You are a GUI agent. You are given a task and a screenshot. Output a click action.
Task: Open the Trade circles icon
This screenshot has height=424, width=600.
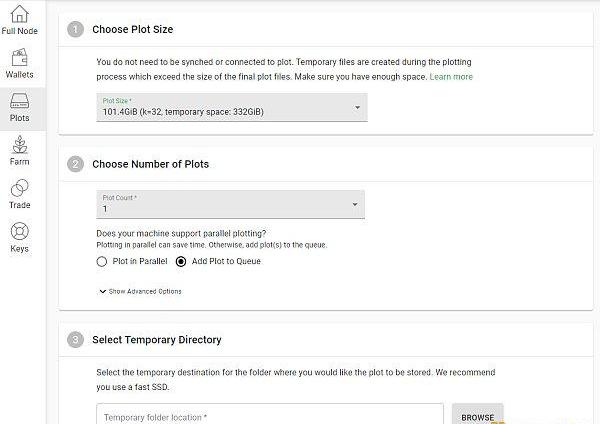20,188
